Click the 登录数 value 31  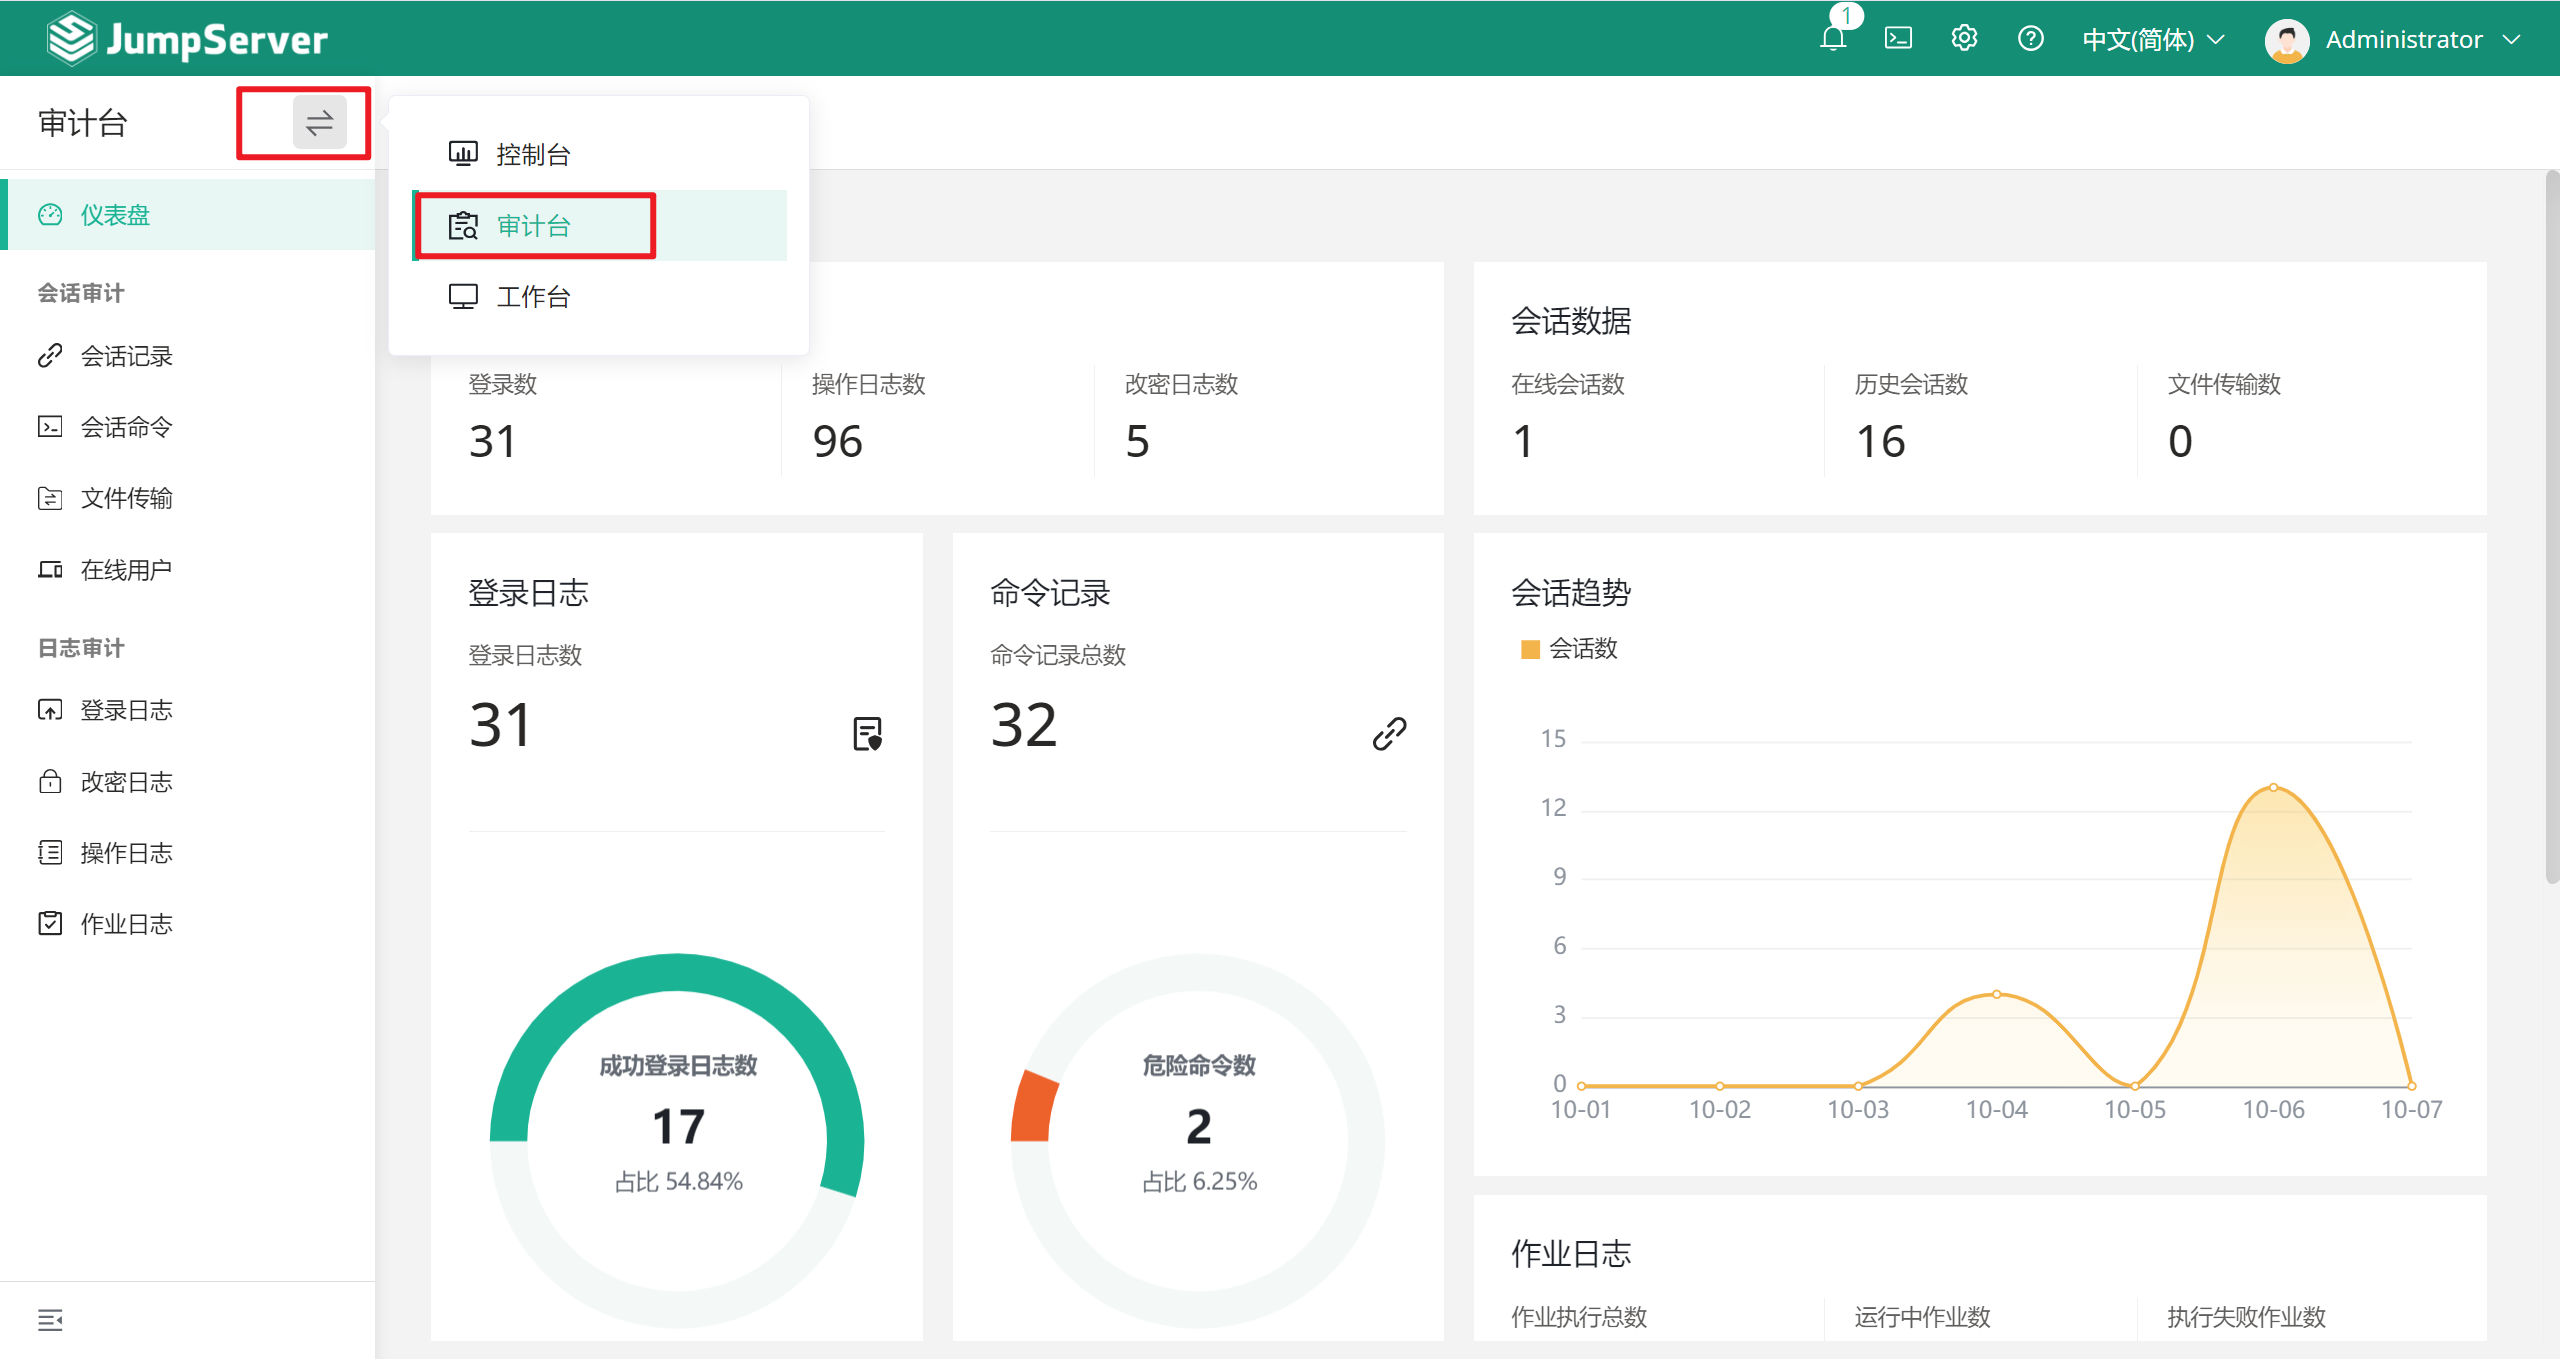(493, 441)
